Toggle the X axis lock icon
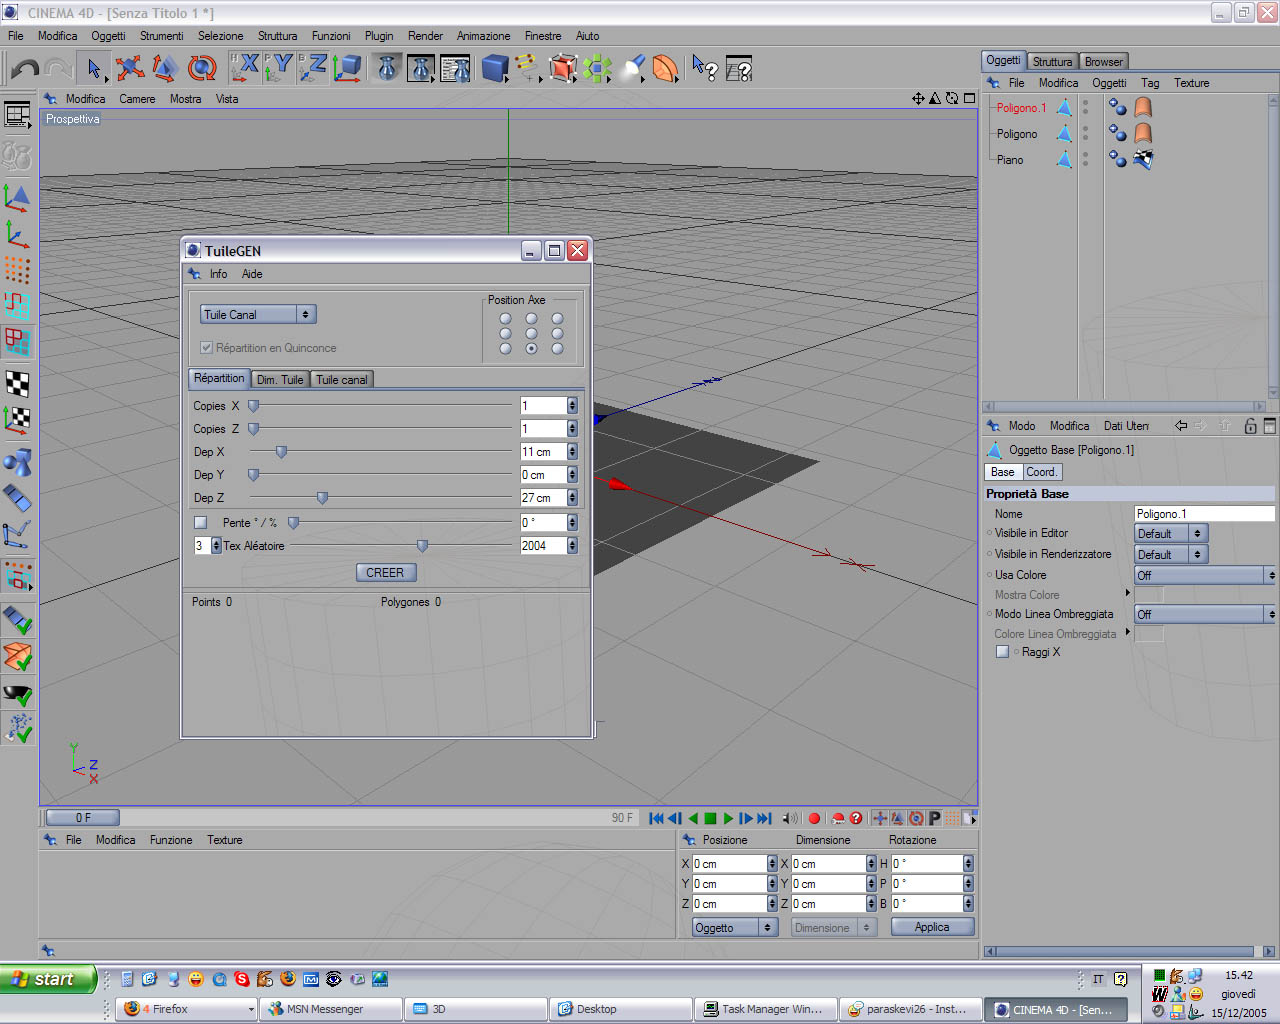Image resolution: width=1280 pixels, height=1024 pixels. tap(246, 68)
